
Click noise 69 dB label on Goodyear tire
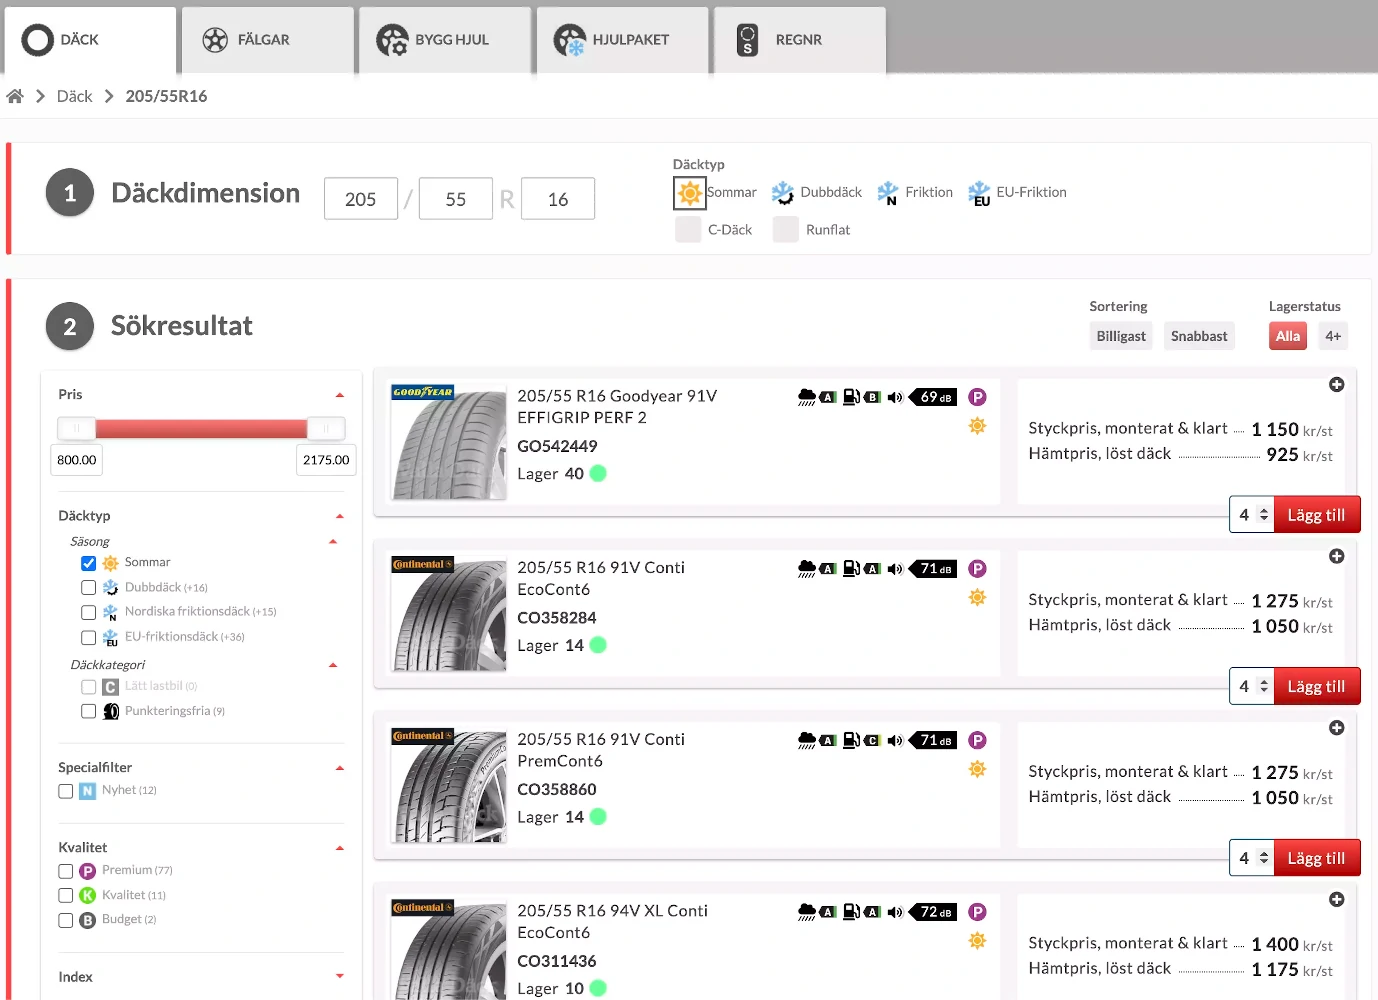click(x=934, y=397)
